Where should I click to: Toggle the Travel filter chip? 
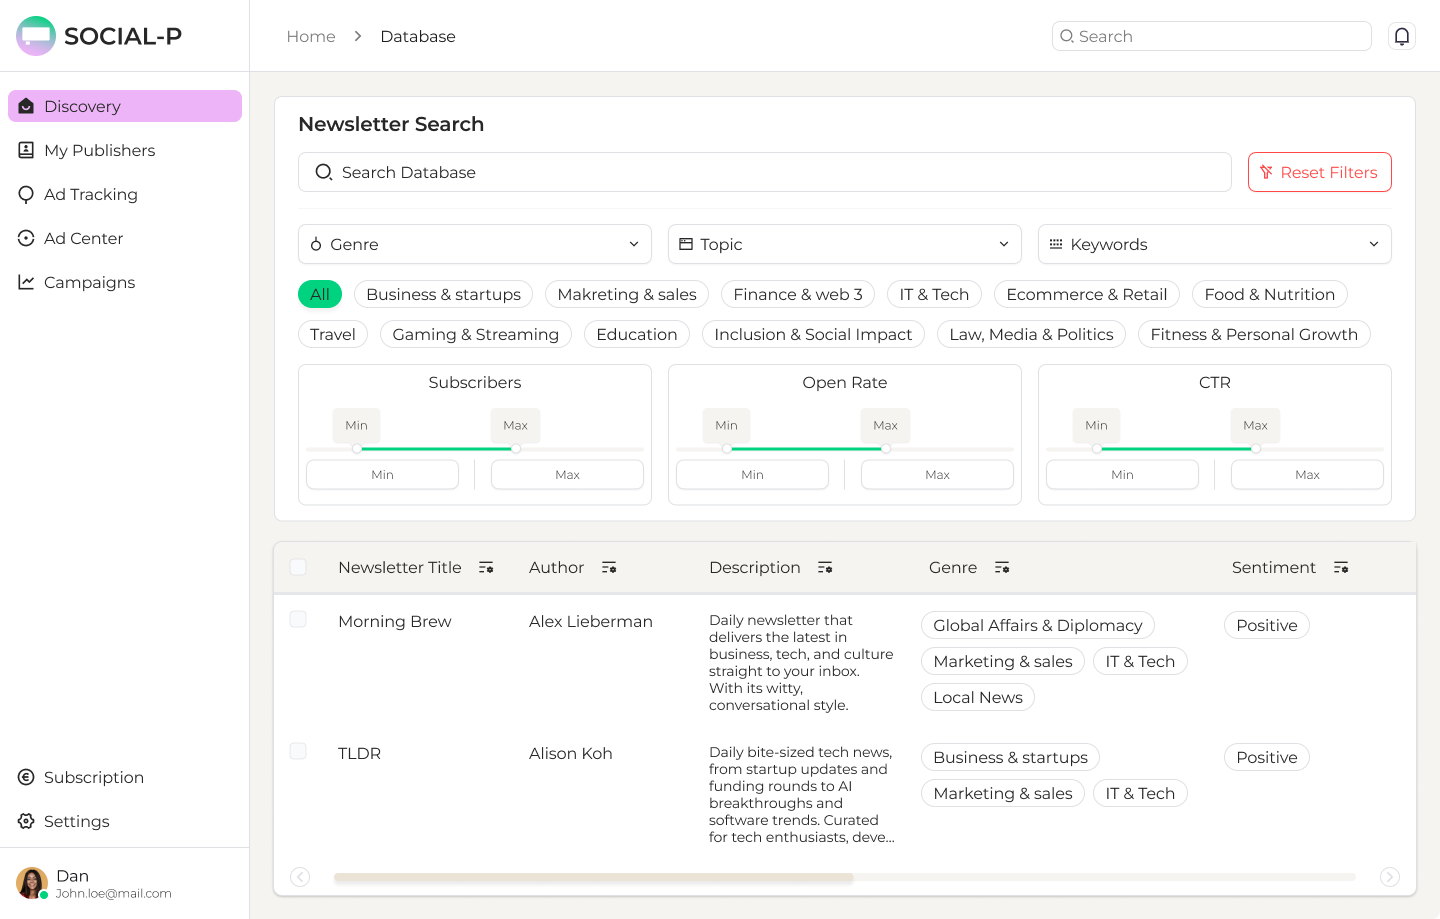[x=333, y=334]
